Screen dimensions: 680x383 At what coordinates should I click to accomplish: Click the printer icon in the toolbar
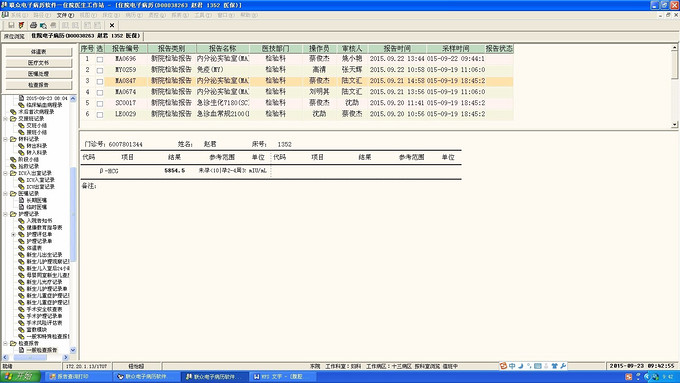pos(33,25)
